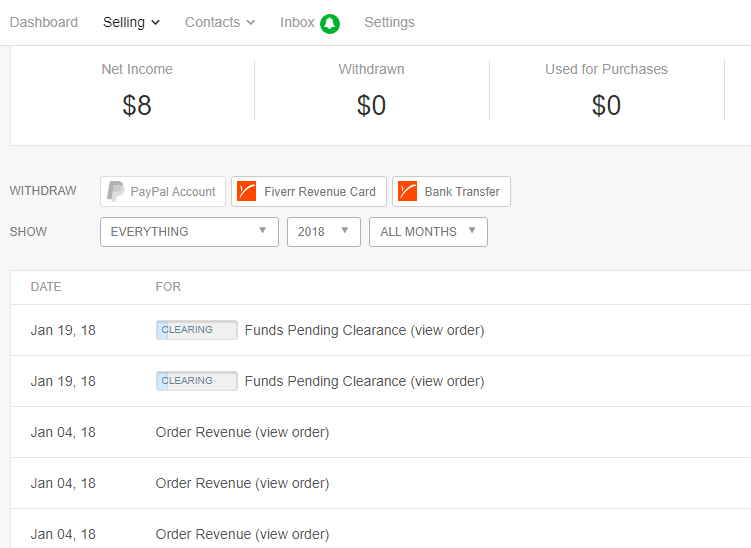Click first CLEARING progress bar
Image resolution: width=751 pixels, height=548 pixels.
(x=197, y=330)
